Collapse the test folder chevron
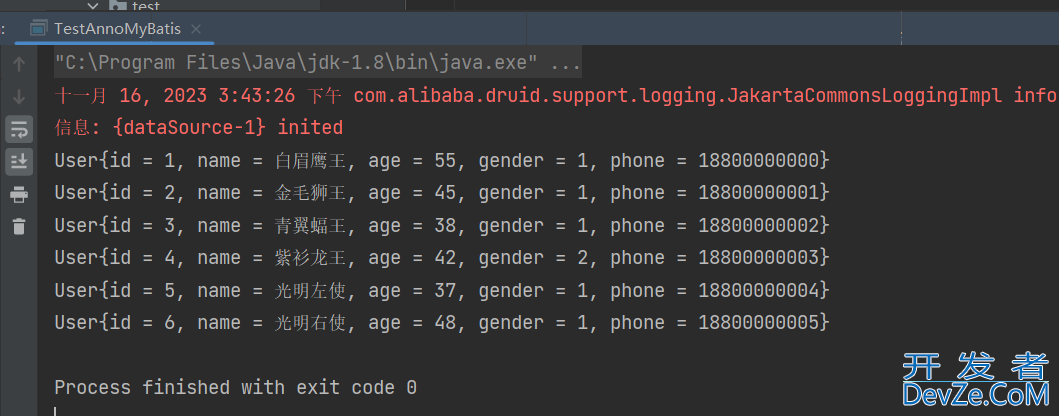Screen dimensions: 1059x416 93,6
